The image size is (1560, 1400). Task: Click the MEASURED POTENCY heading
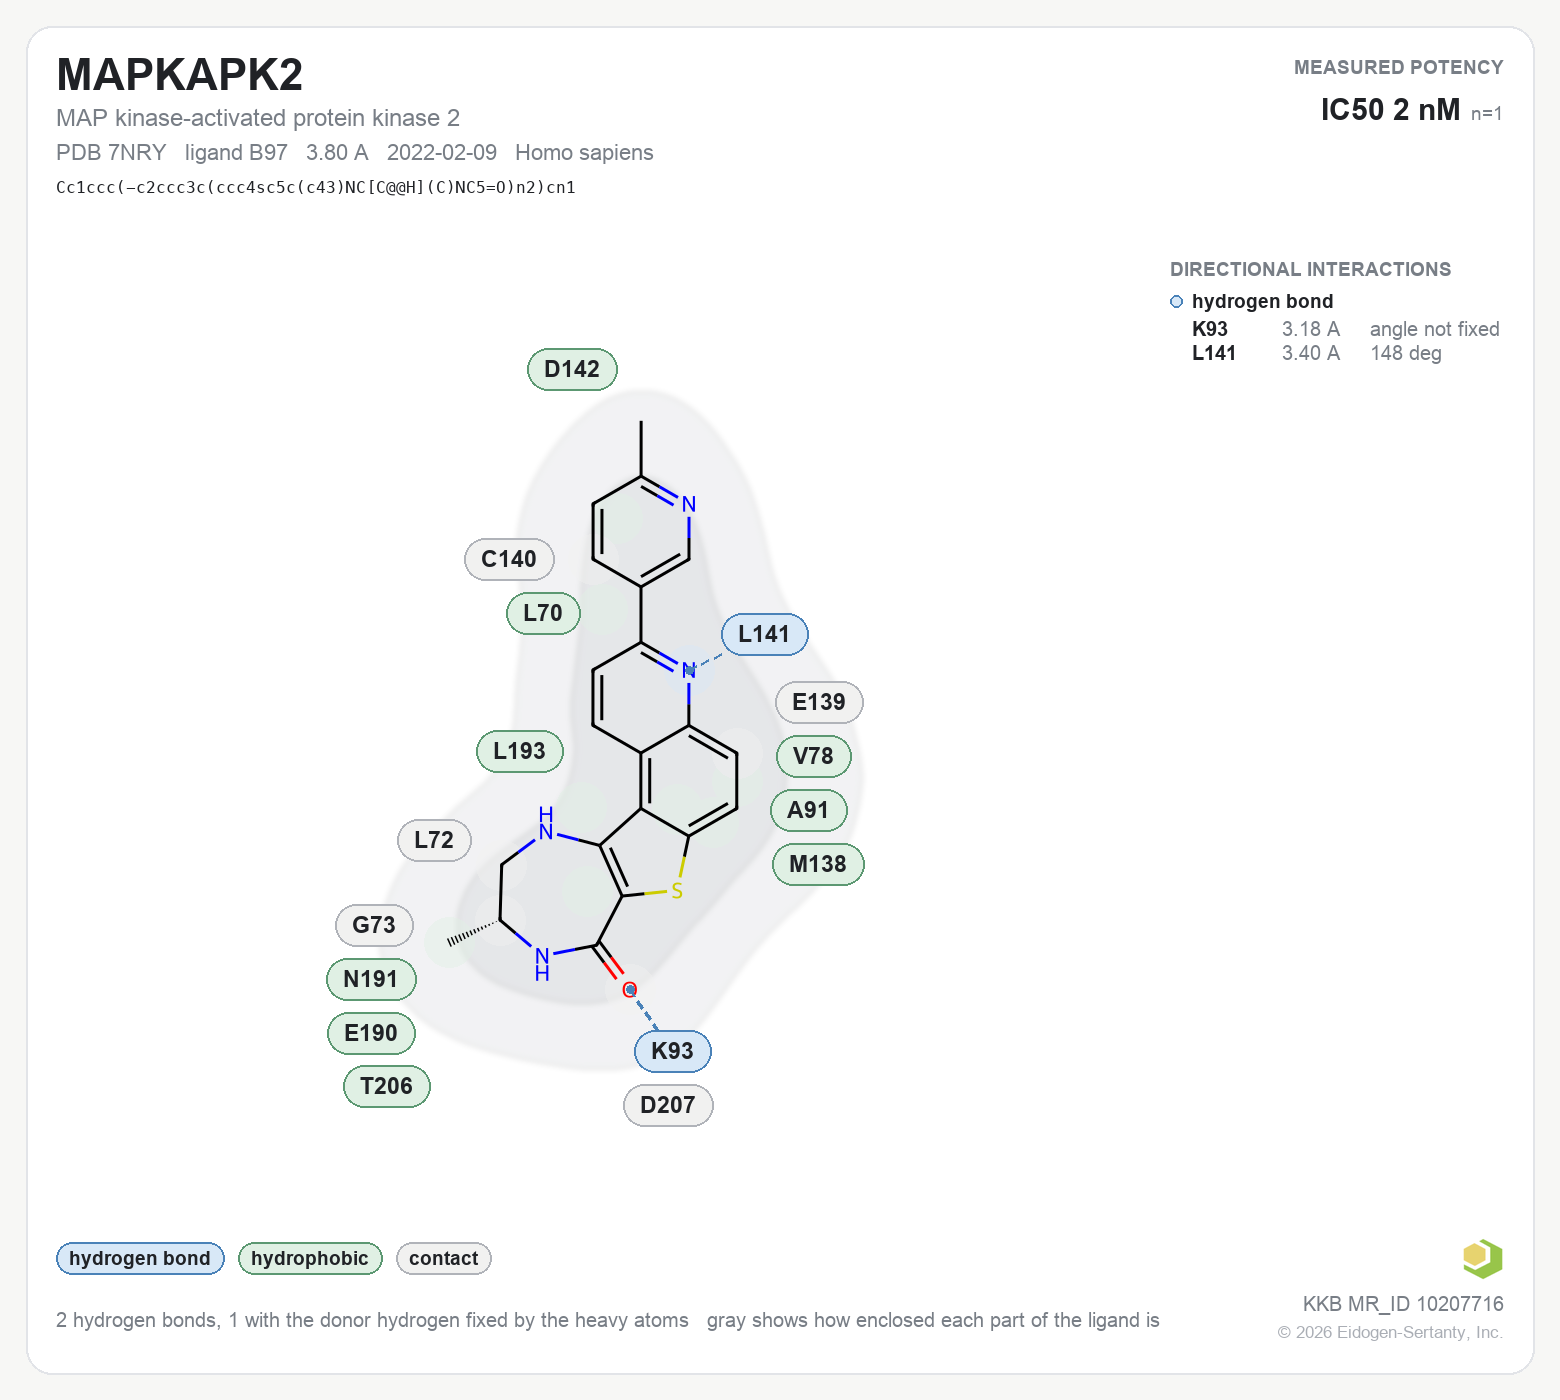tap(1399, 67)
